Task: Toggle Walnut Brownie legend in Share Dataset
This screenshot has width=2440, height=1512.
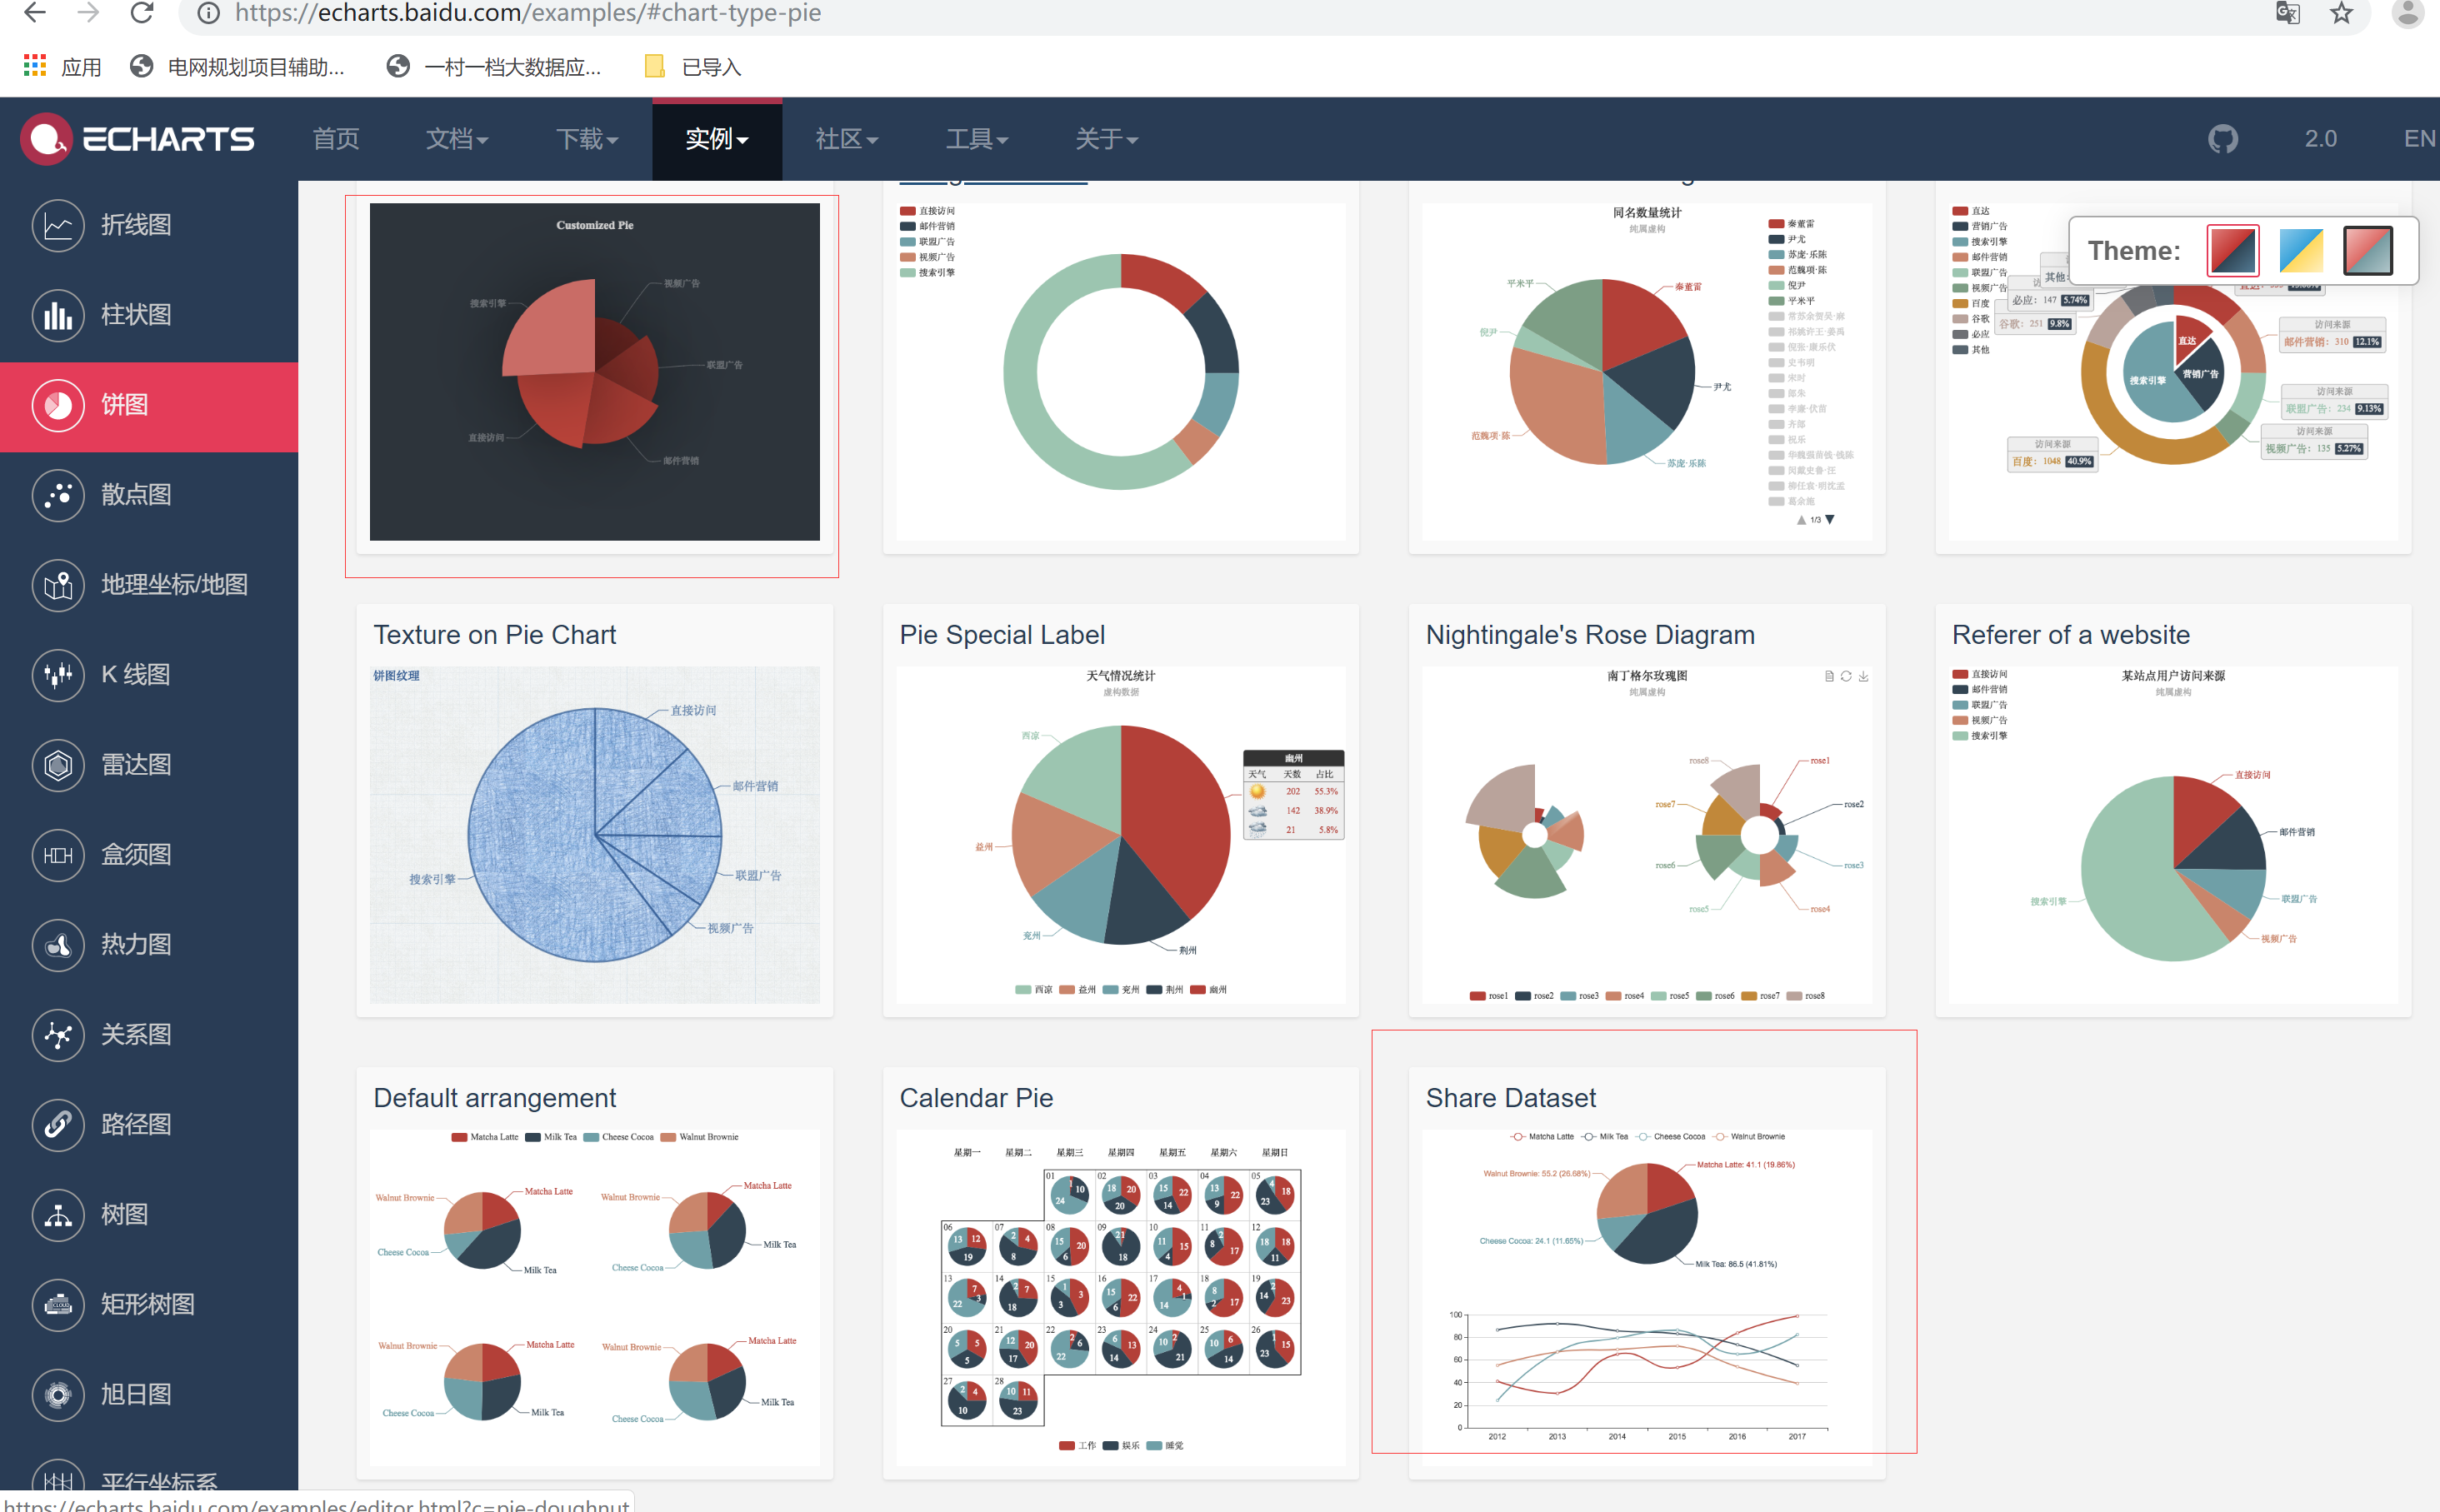Action: click(1749, 1137)
